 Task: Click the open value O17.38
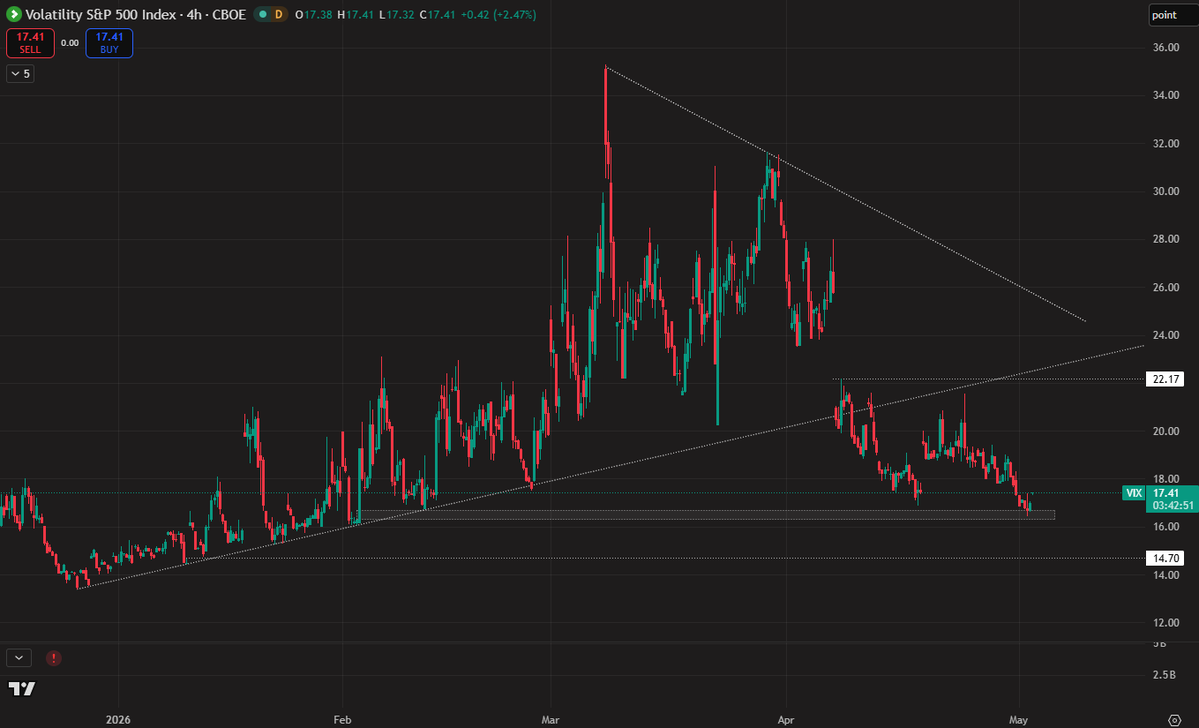pos(314,15)
